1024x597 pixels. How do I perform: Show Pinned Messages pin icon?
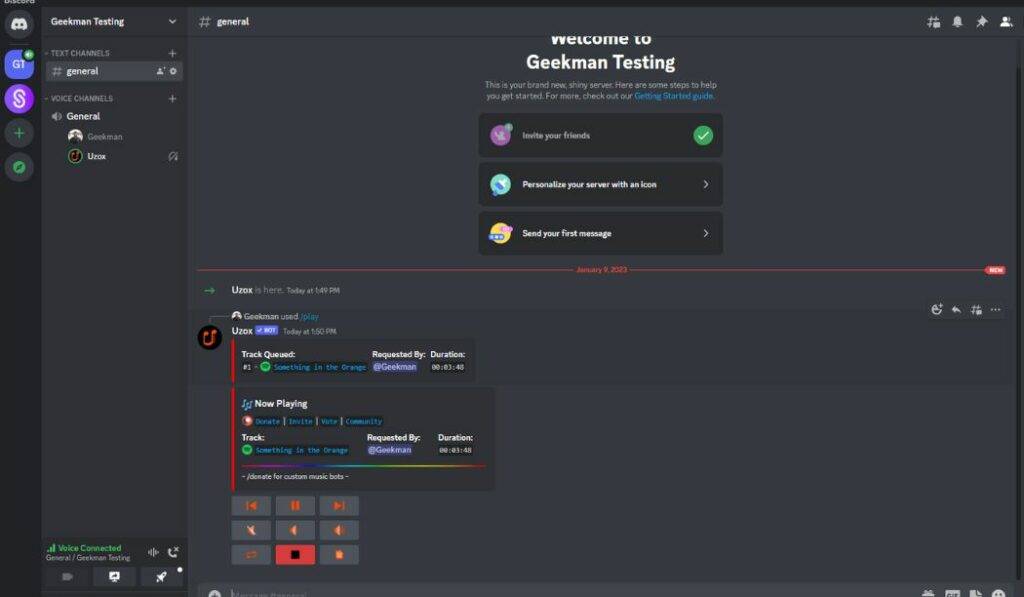click(982, 22)
